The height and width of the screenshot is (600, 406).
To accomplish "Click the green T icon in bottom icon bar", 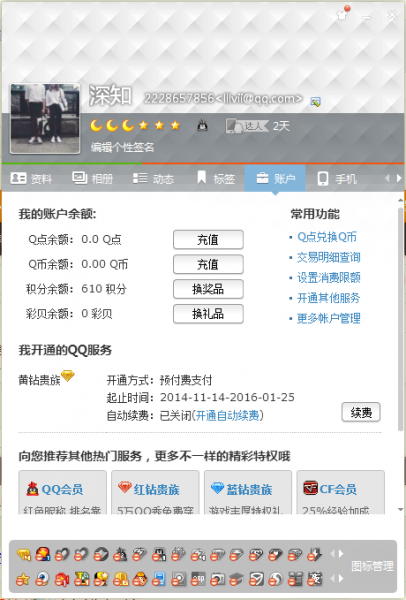I will tap(81, 579).
